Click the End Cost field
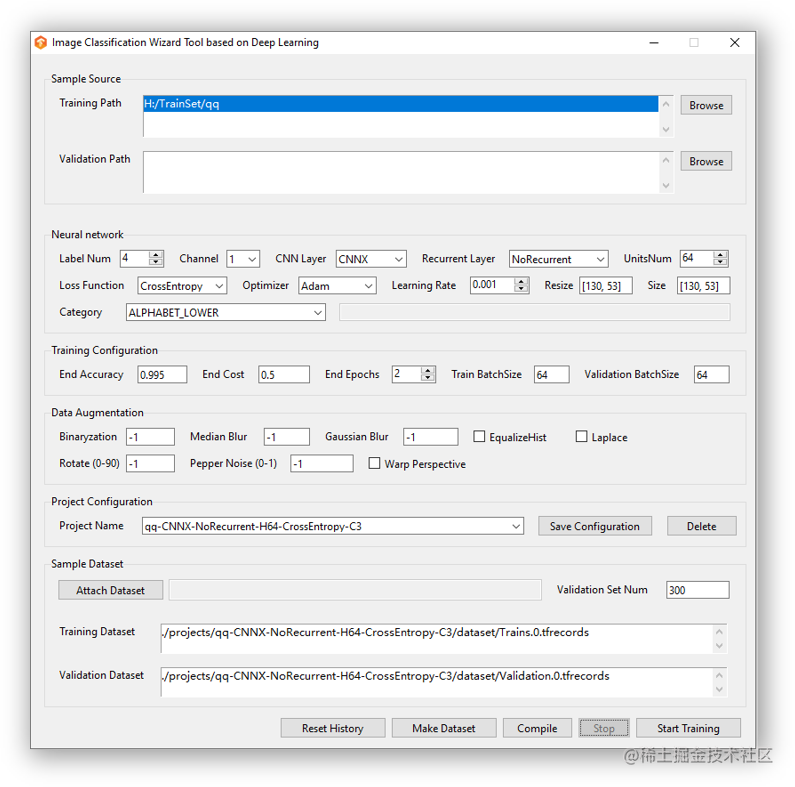 284,375
